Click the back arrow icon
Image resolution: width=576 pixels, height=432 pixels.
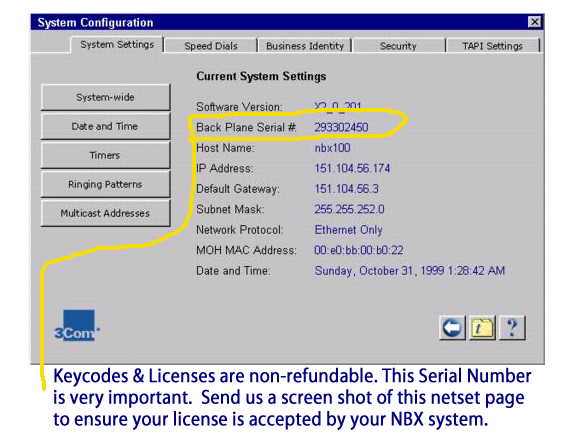coord(452,327)
